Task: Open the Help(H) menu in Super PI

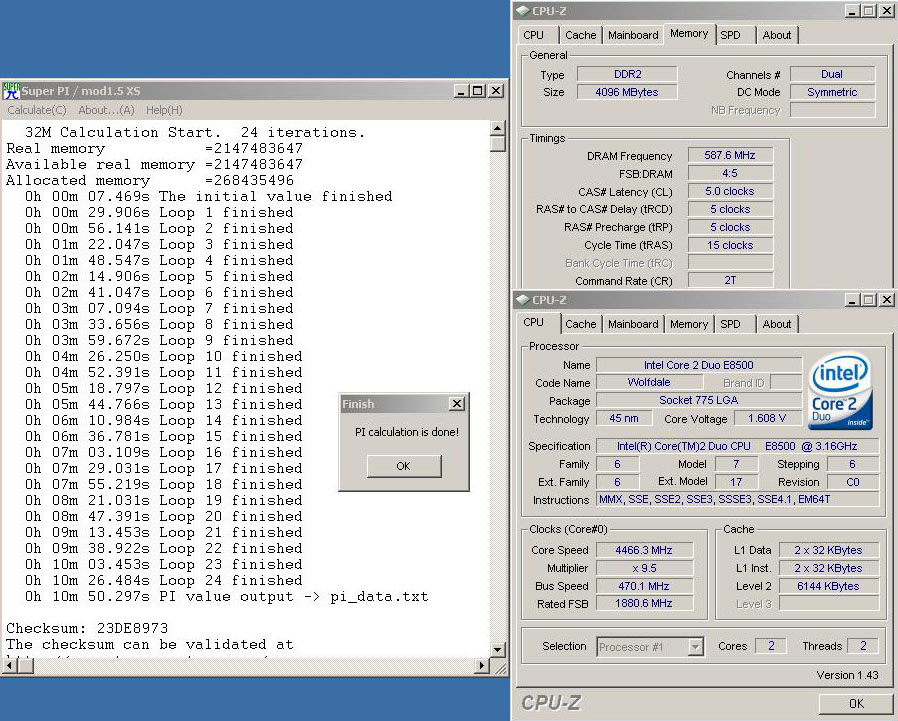Action: [164, 110]
